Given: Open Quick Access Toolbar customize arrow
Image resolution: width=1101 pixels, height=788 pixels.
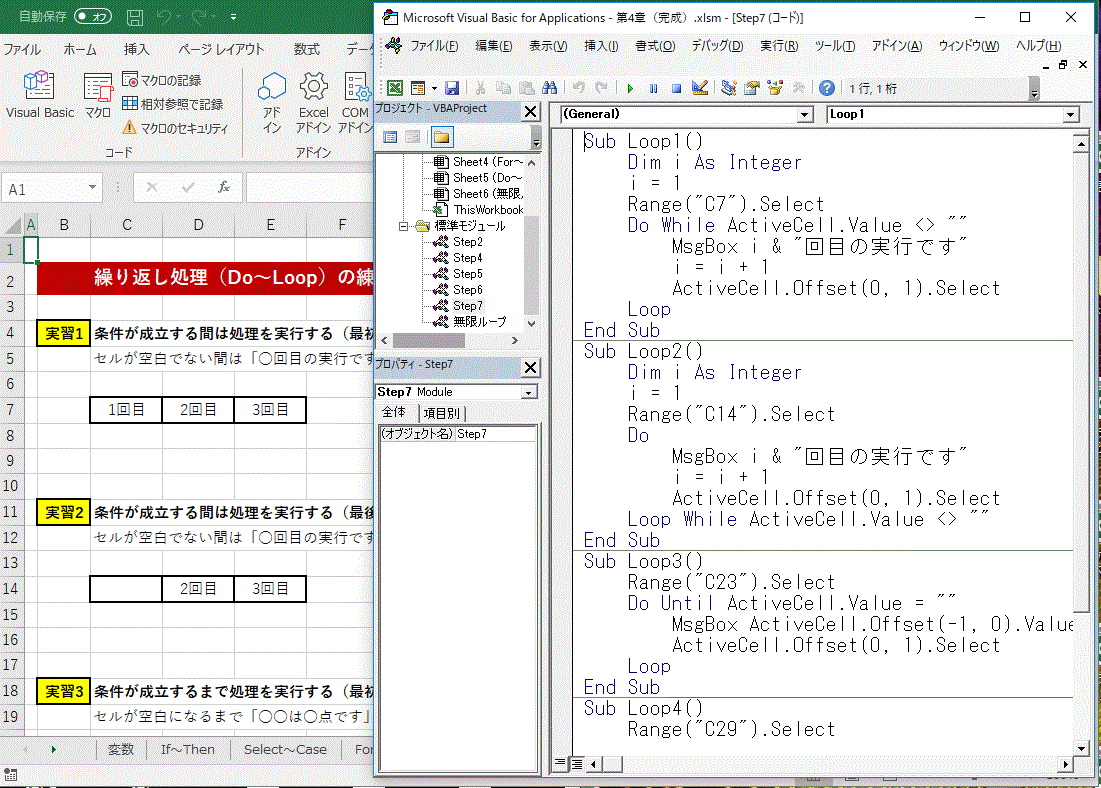Looking at the screenshot, I should point(233,17).
